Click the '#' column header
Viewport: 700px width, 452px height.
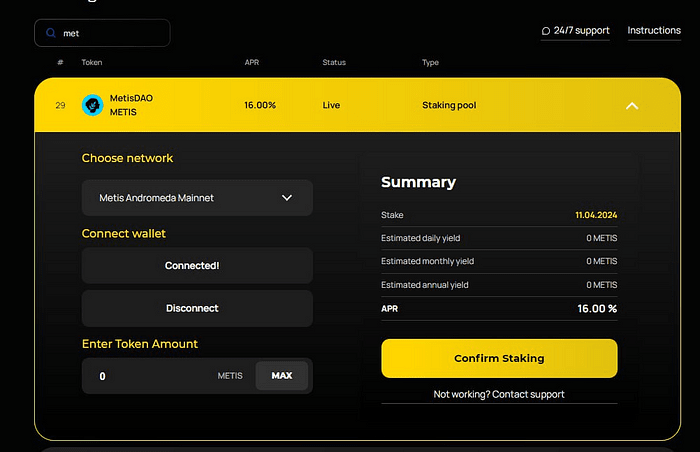tap(60, 63)
